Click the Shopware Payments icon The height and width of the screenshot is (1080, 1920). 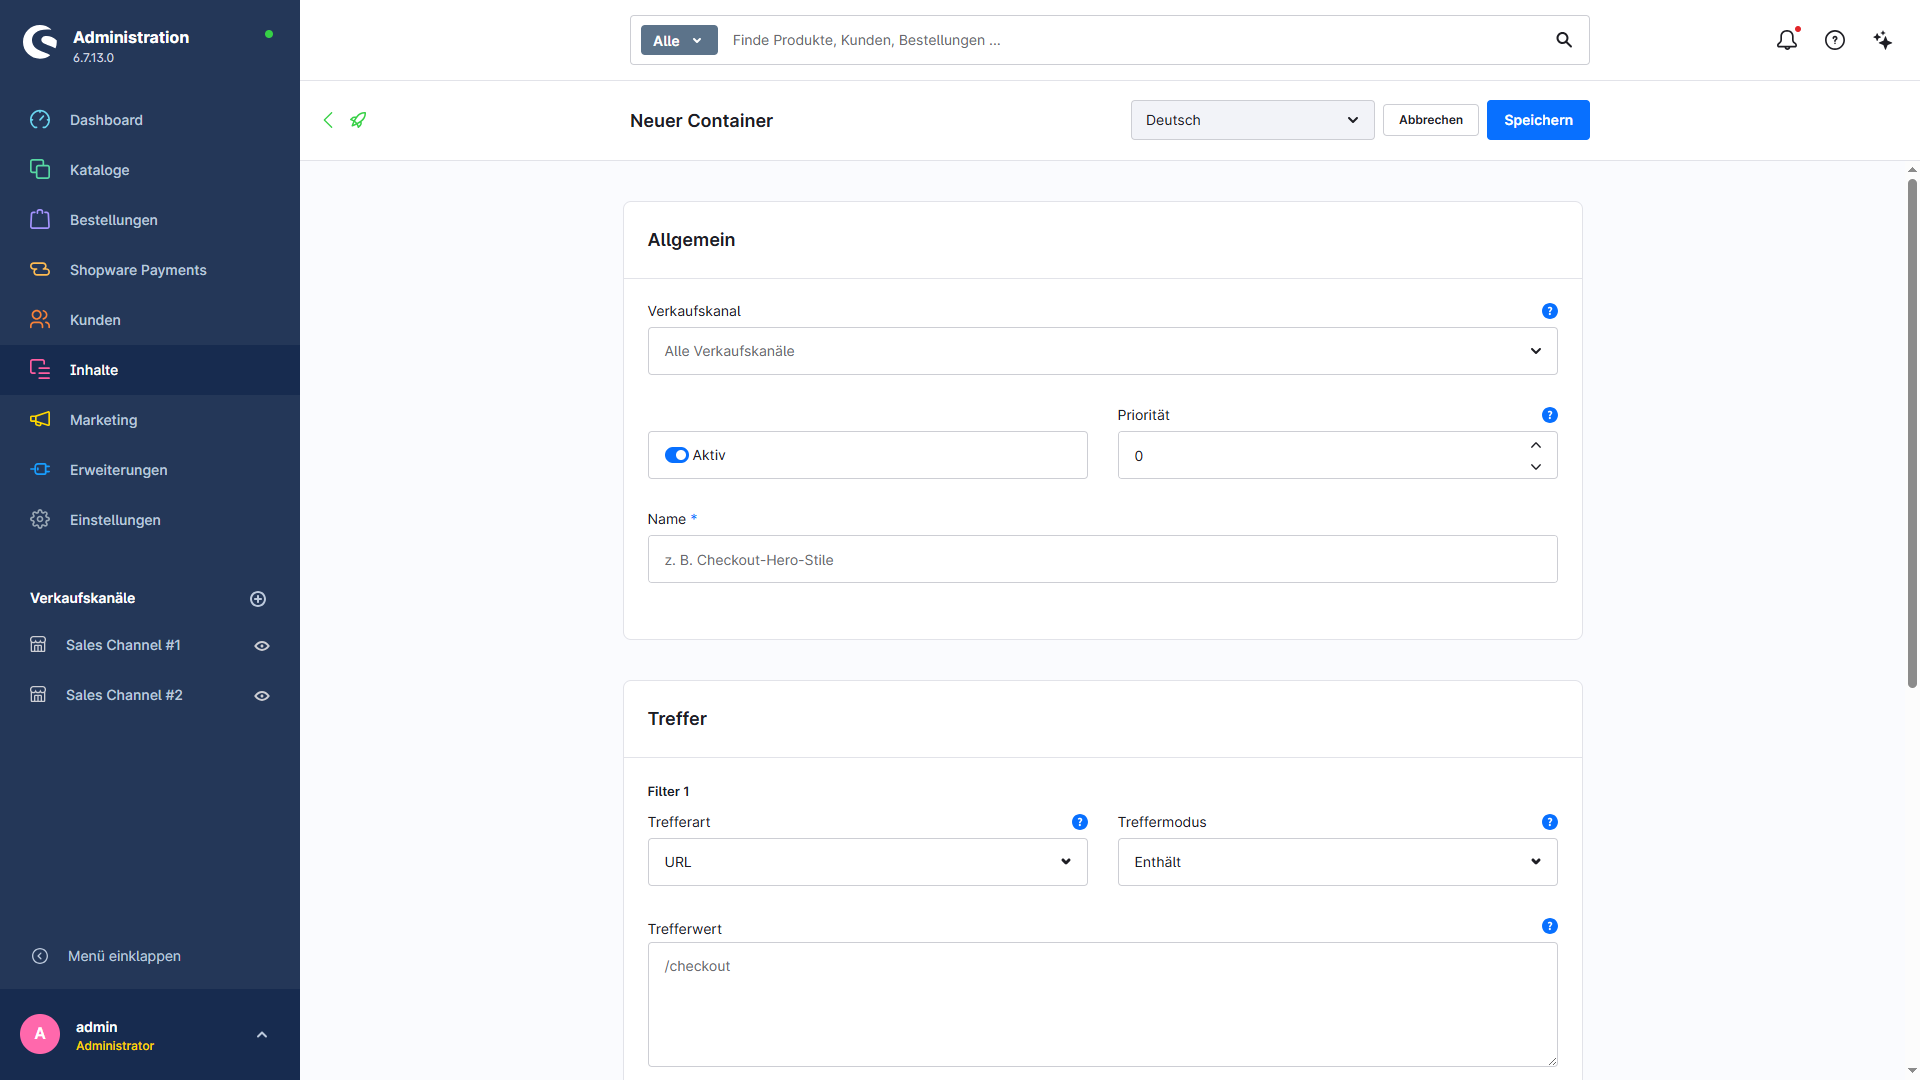[40, 270]
